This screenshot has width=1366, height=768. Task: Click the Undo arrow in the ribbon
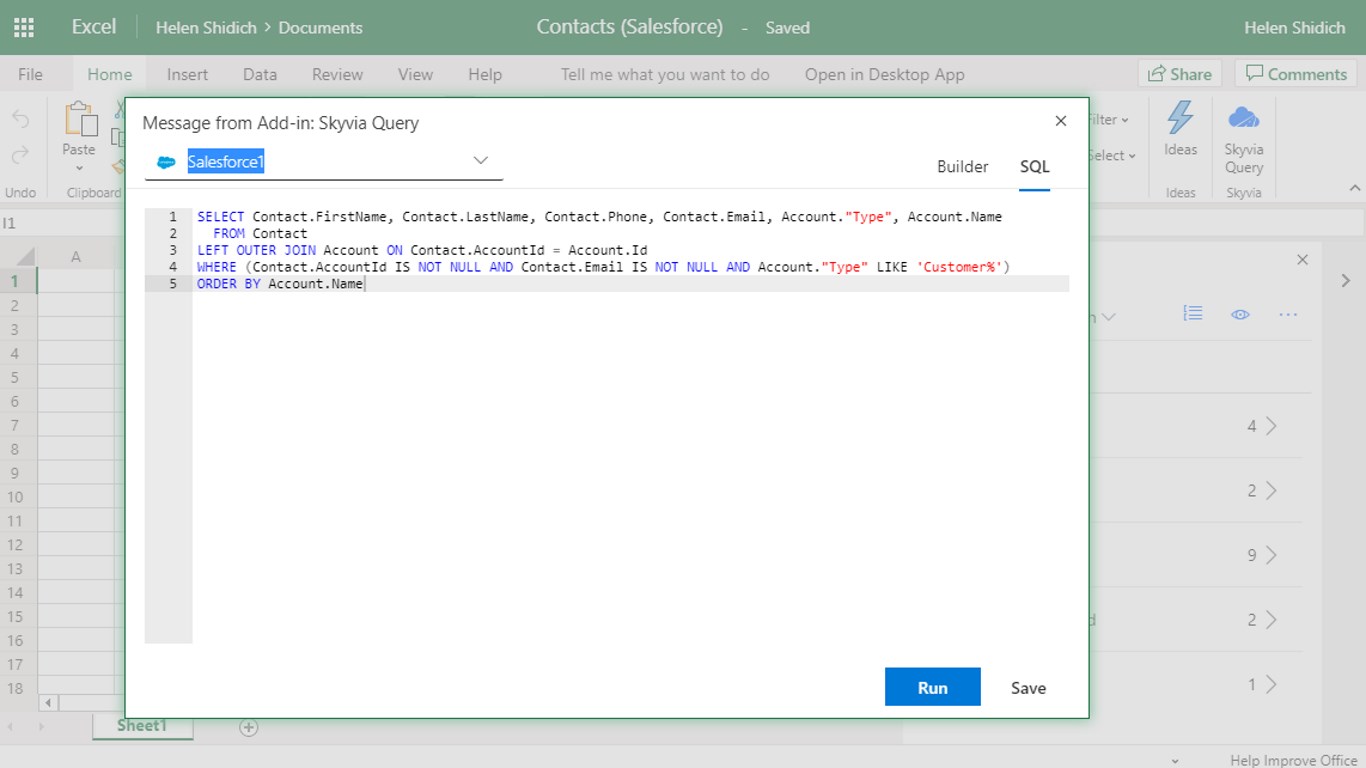(20, 120)
